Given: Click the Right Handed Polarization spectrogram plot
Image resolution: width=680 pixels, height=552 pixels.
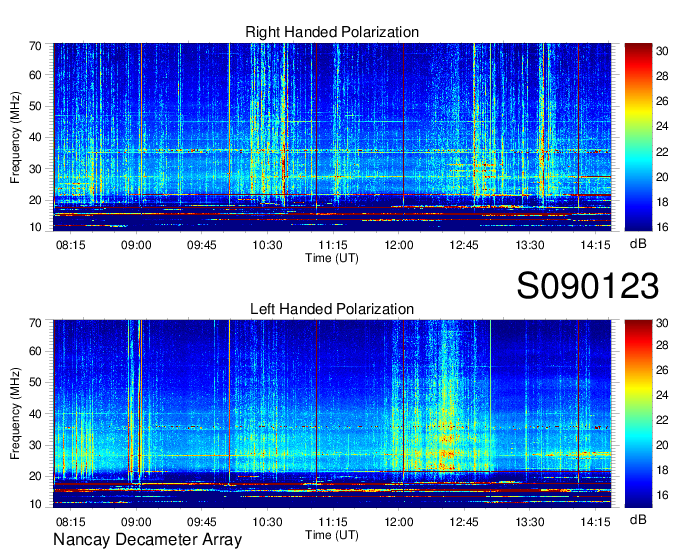Looking at the screenshot, I should (332, 137).
